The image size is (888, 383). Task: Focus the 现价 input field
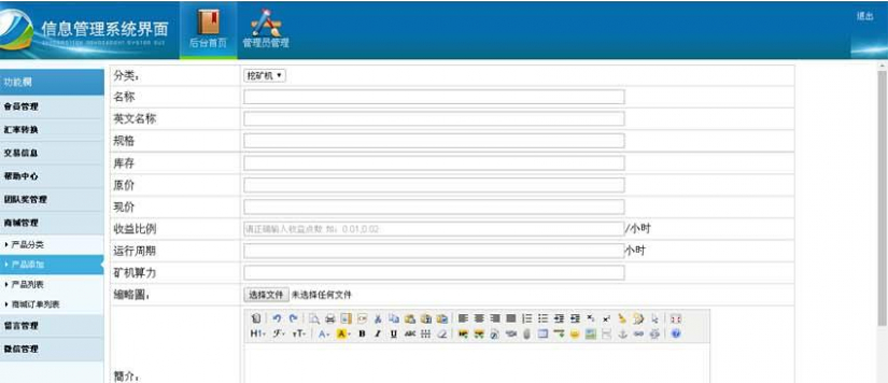click(x=434, y=207)
